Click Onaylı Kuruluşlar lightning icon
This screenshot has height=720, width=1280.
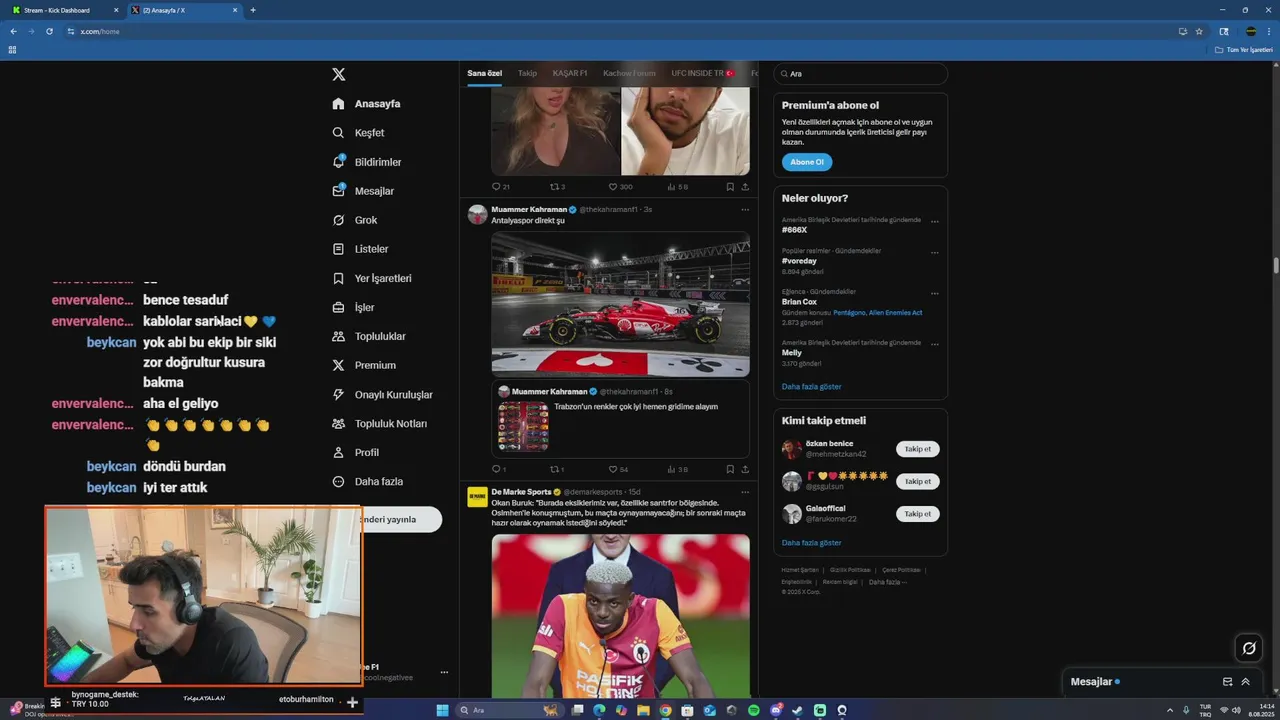click(338, 394)
